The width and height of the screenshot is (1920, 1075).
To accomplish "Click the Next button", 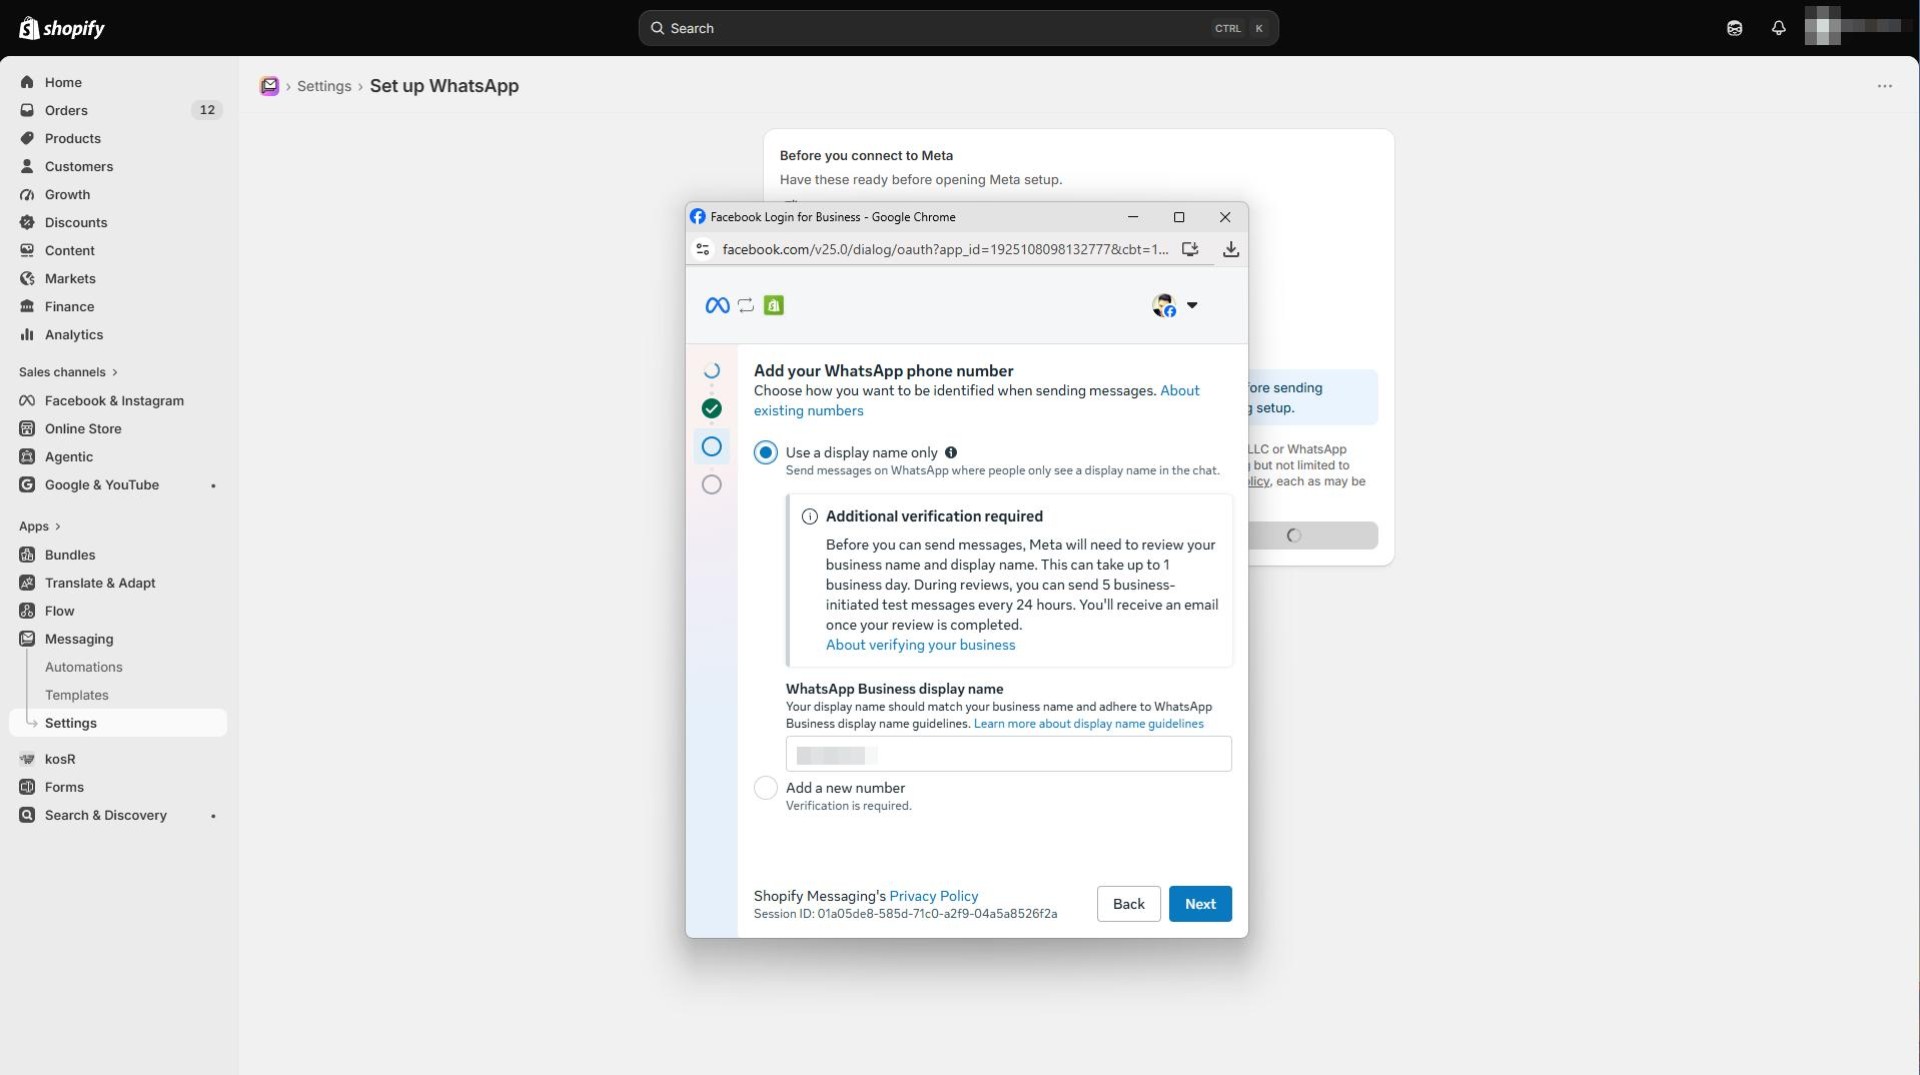I will point(1200,904).
